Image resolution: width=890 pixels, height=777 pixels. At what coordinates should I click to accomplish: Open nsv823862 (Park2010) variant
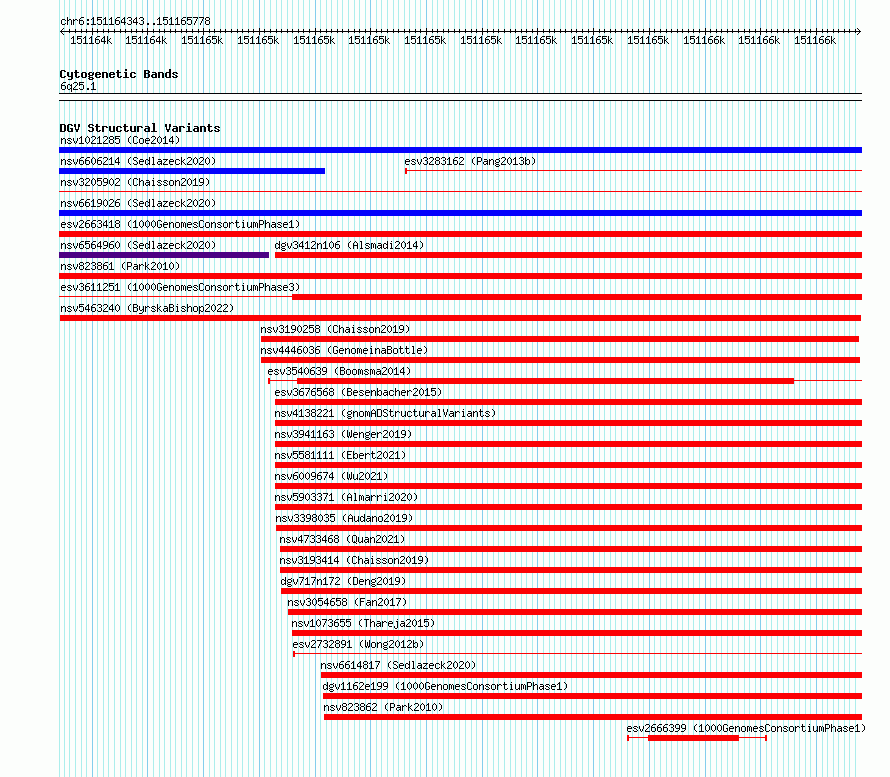(383, 707)
